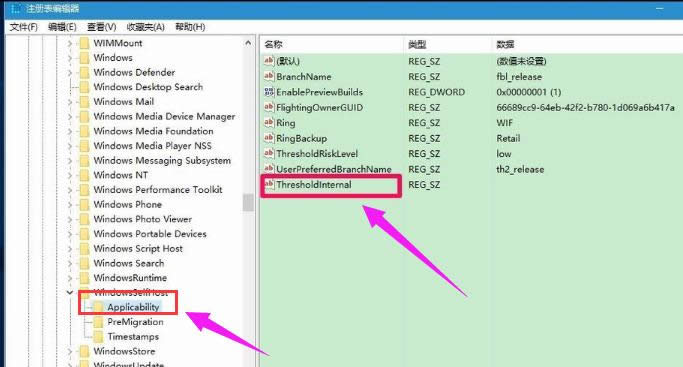This screenshot has height=367, width=683.
Task: Click the PreMigration folder icon
Action: coord(99,322)
